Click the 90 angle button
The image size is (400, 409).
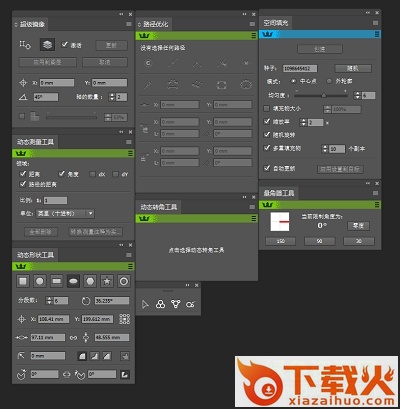[x=320, y=241]
